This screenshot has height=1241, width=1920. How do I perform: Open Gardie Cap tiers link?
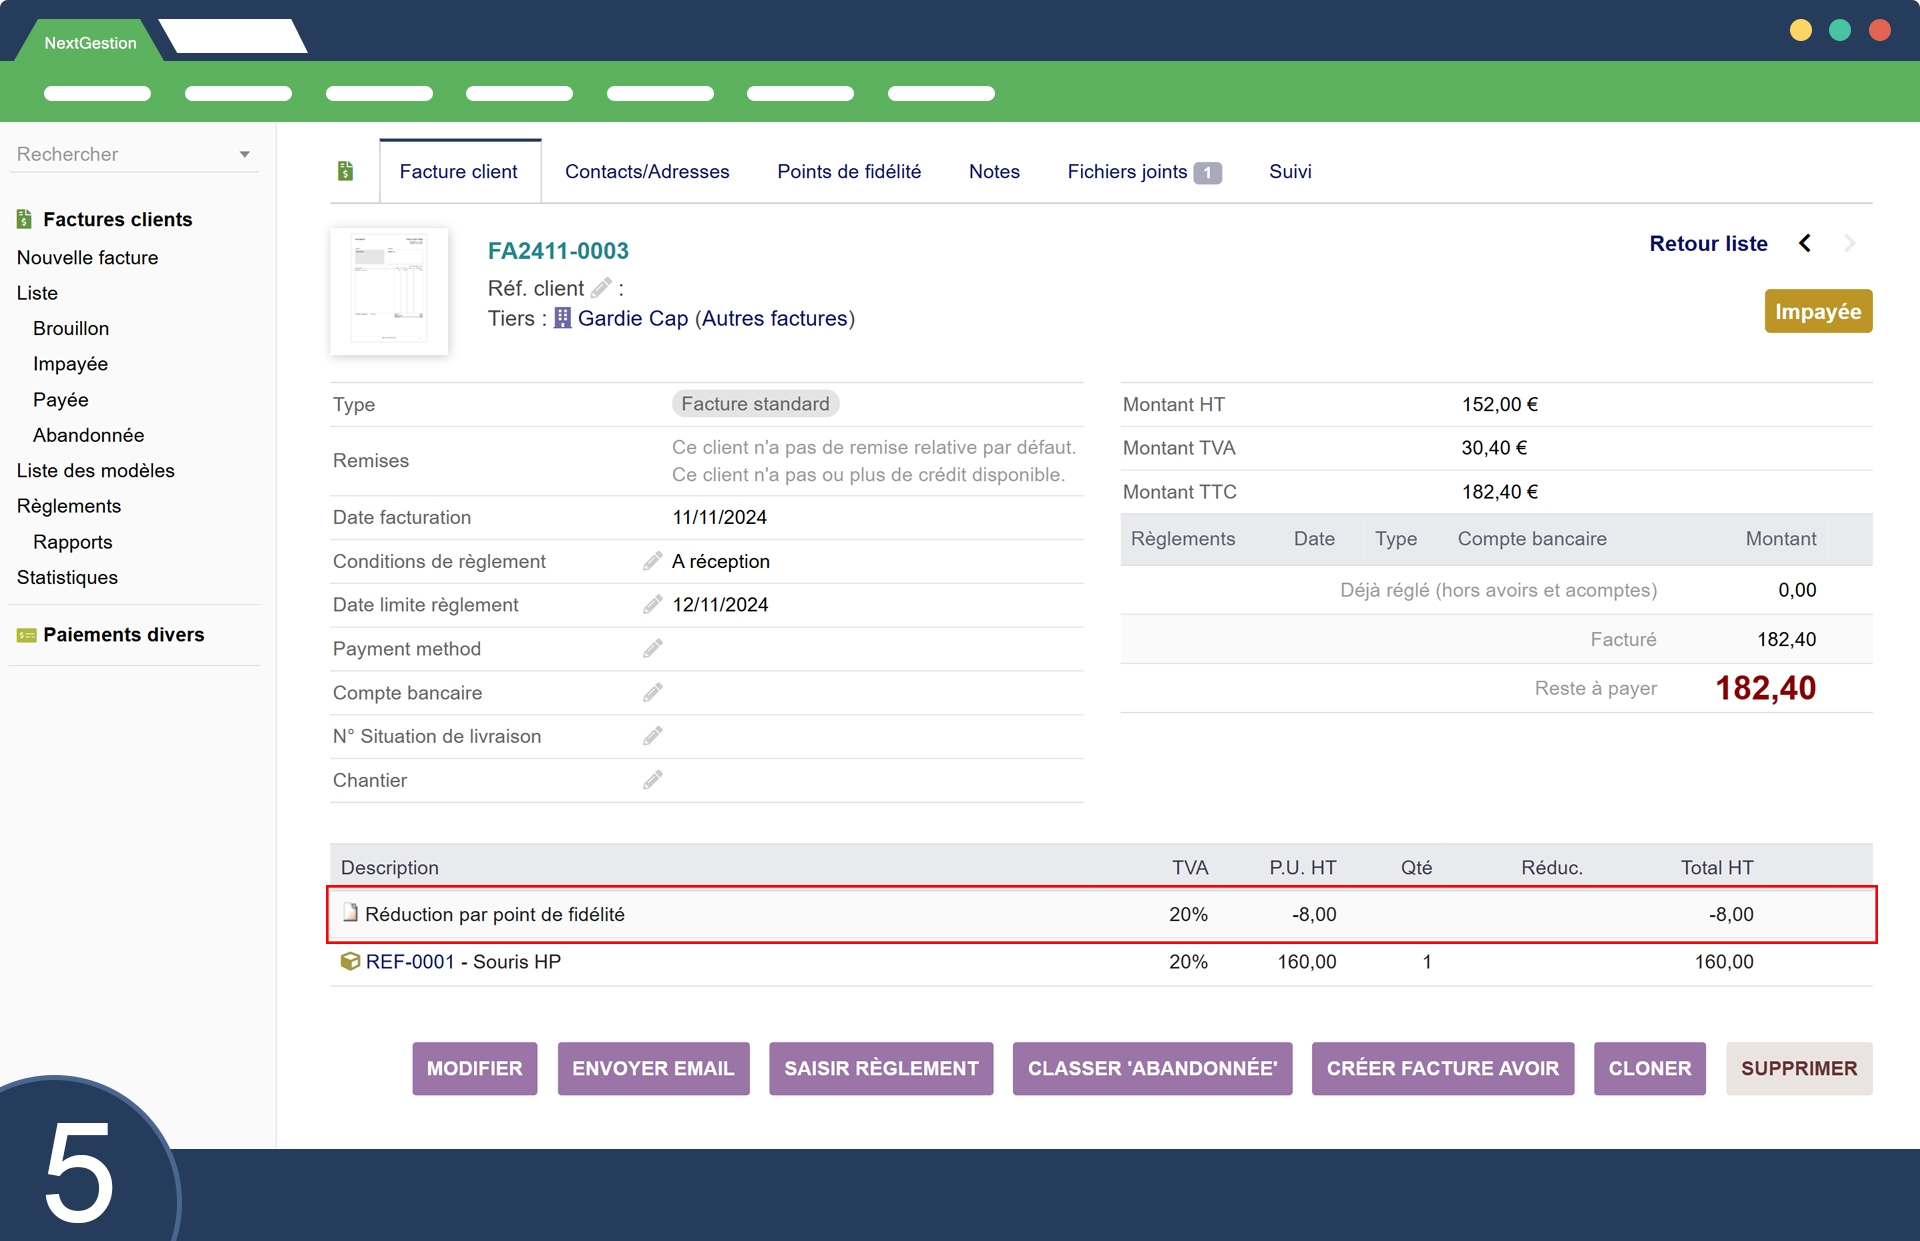[x=632, y=318]
